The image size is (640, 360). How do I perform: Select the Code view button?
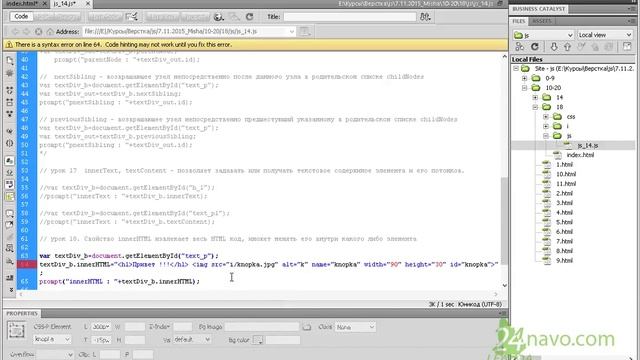pos(21,17)
